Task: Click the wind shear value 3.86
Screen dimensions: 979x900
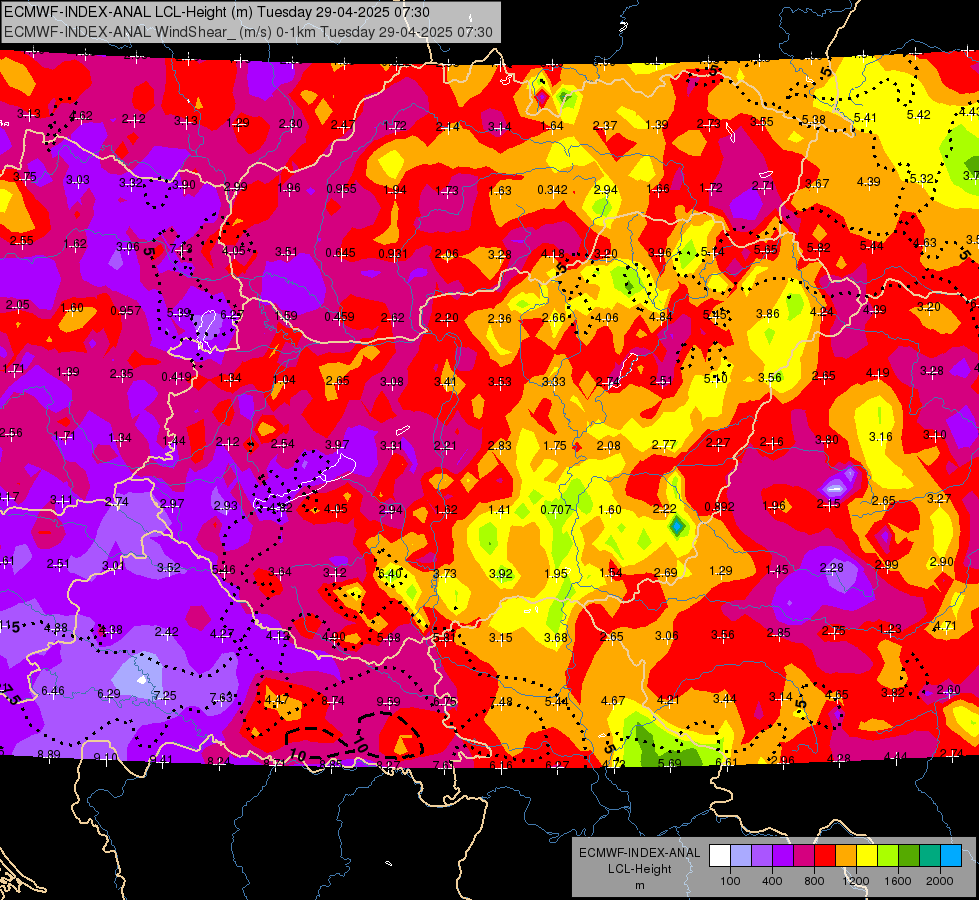Action: (x=768, y=314)
